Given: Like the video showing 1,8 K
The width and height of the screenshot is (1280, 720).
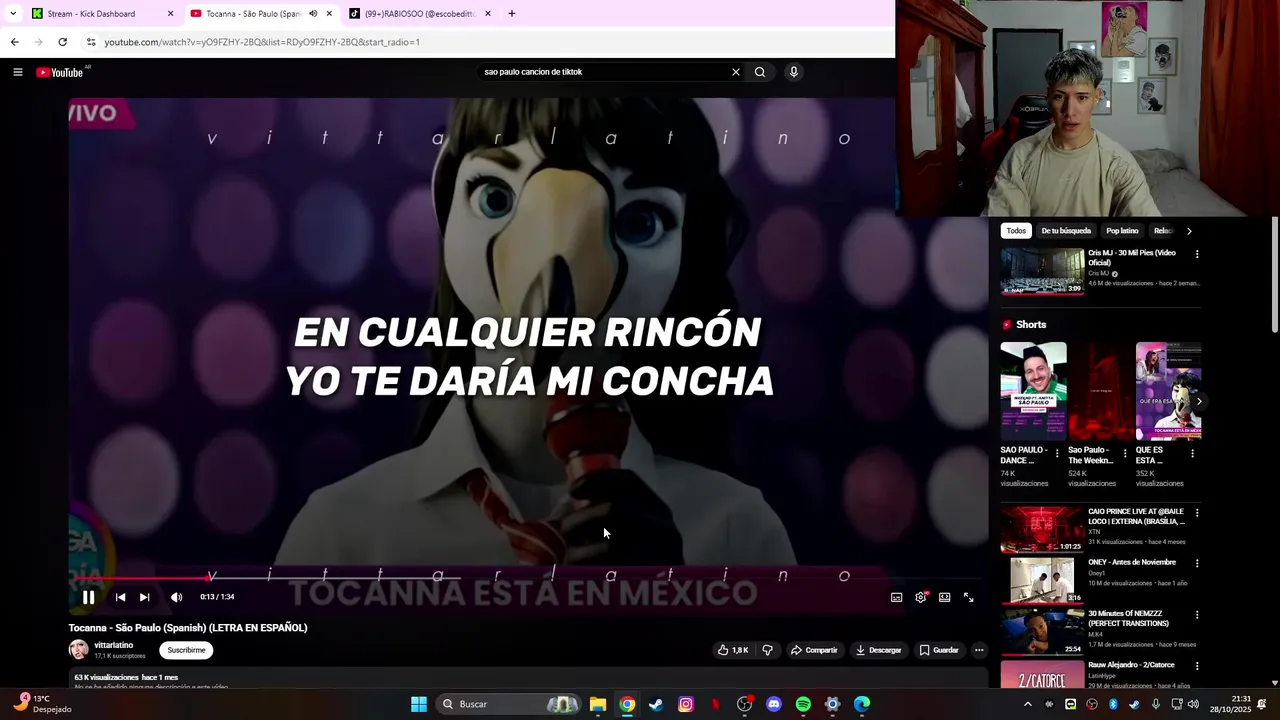Looking at the screenshot, I should [x=733, y=650].
